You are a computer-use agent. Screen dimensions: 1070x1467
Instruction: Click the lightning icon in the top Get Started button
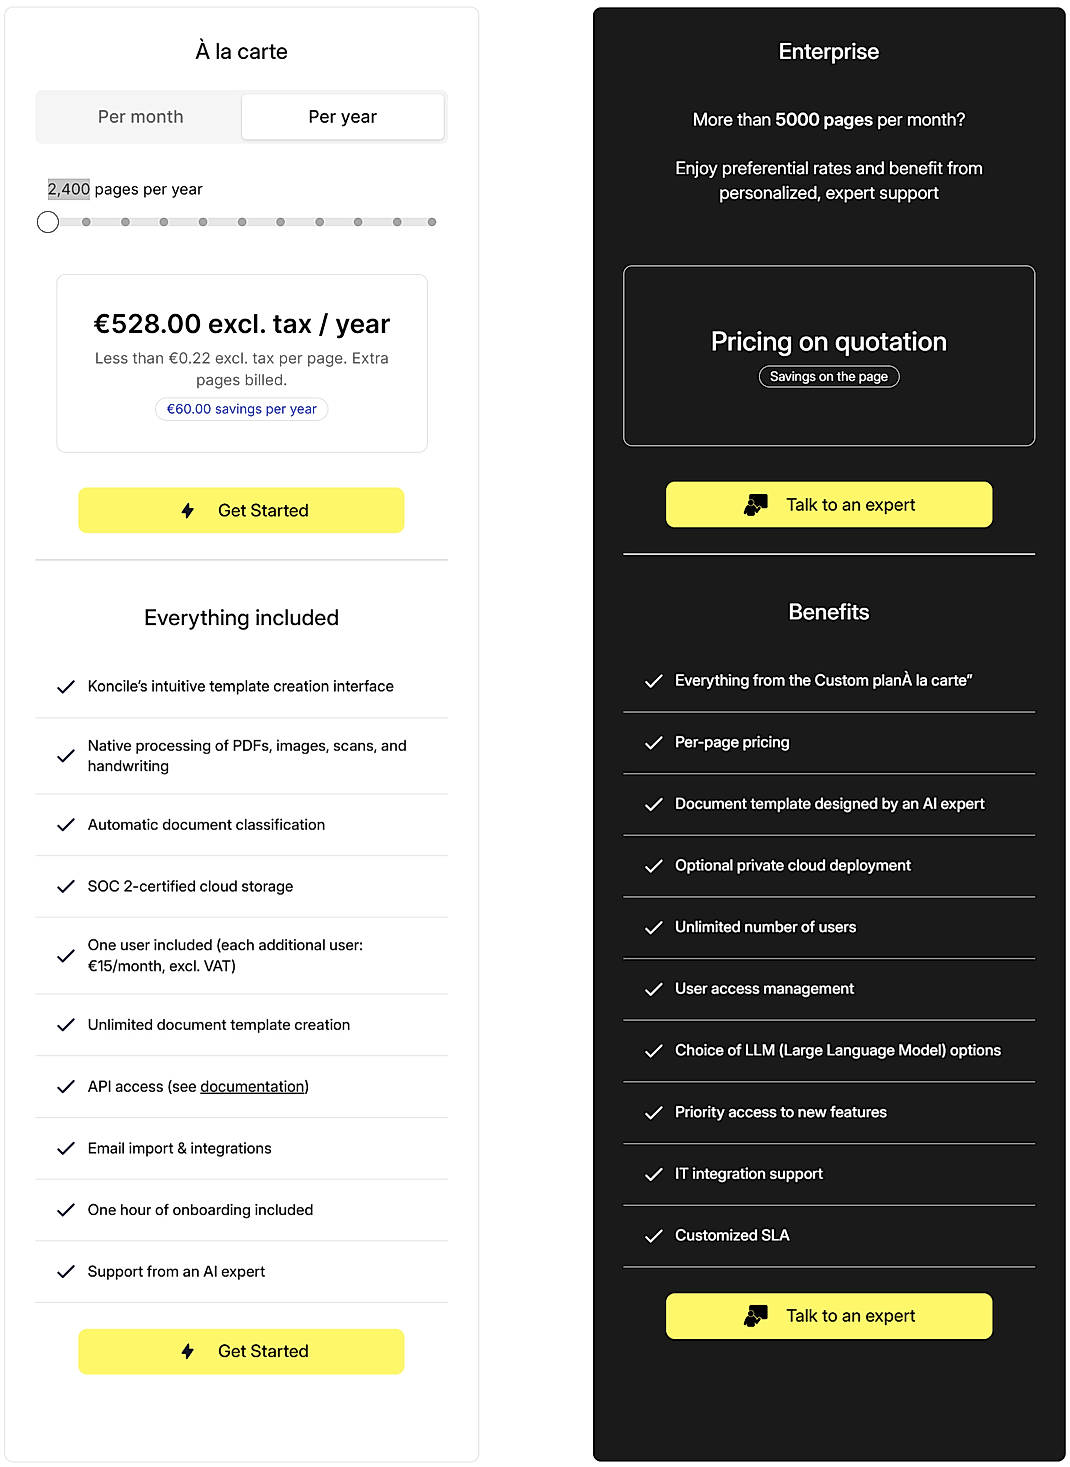[x=187, y=510]
